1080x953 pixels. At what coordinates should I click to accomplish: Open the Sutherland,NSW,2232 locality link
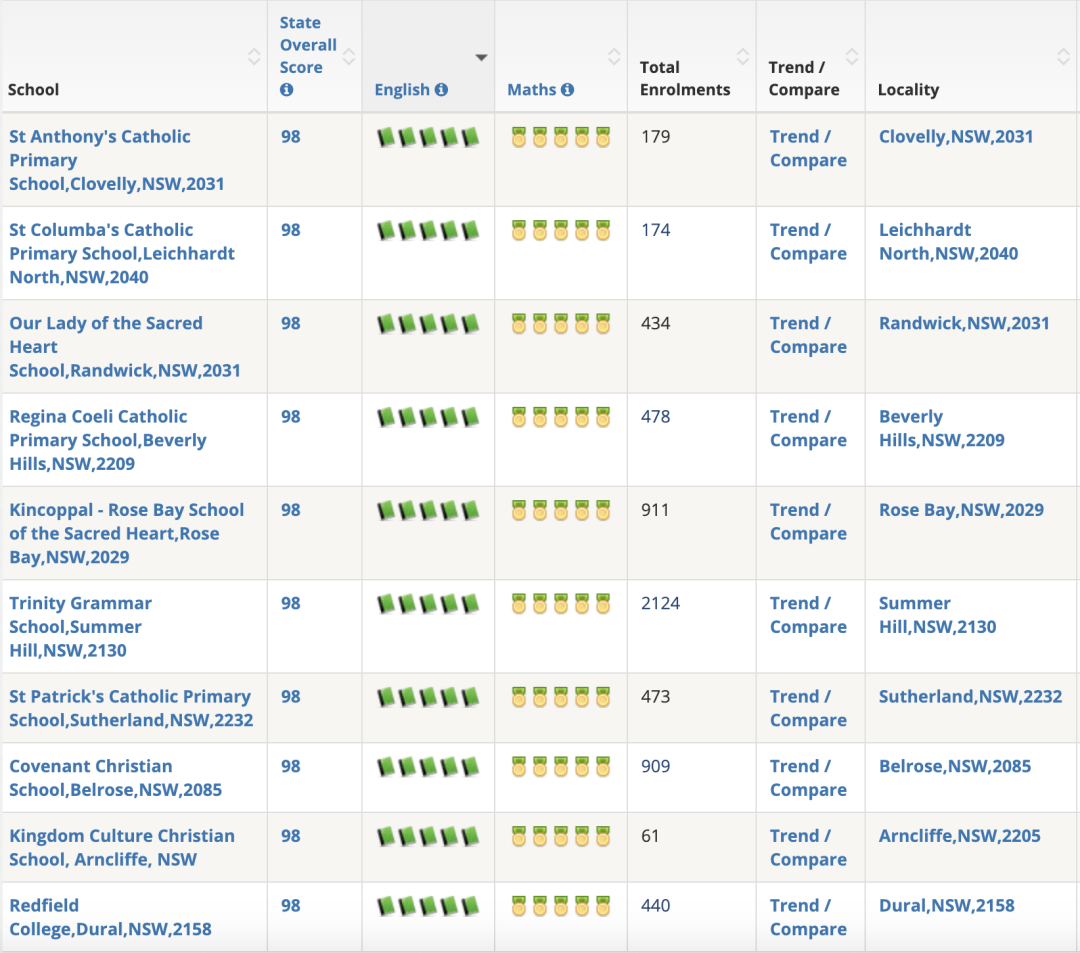(970, 696)
